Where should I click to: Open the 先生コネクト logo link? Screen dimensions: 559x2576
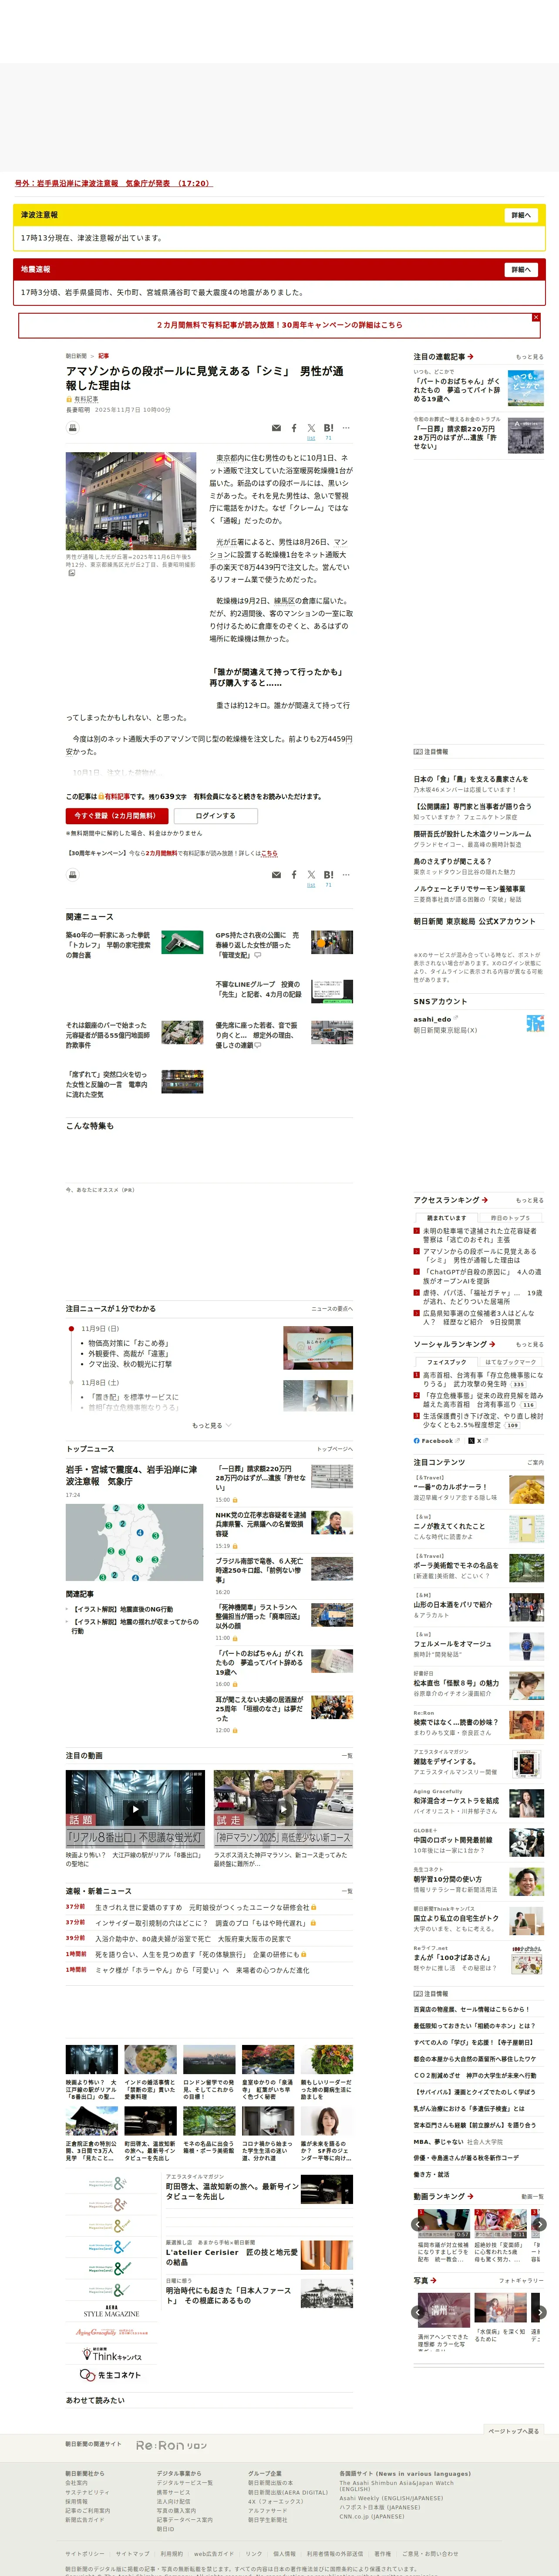point(111,2375)
